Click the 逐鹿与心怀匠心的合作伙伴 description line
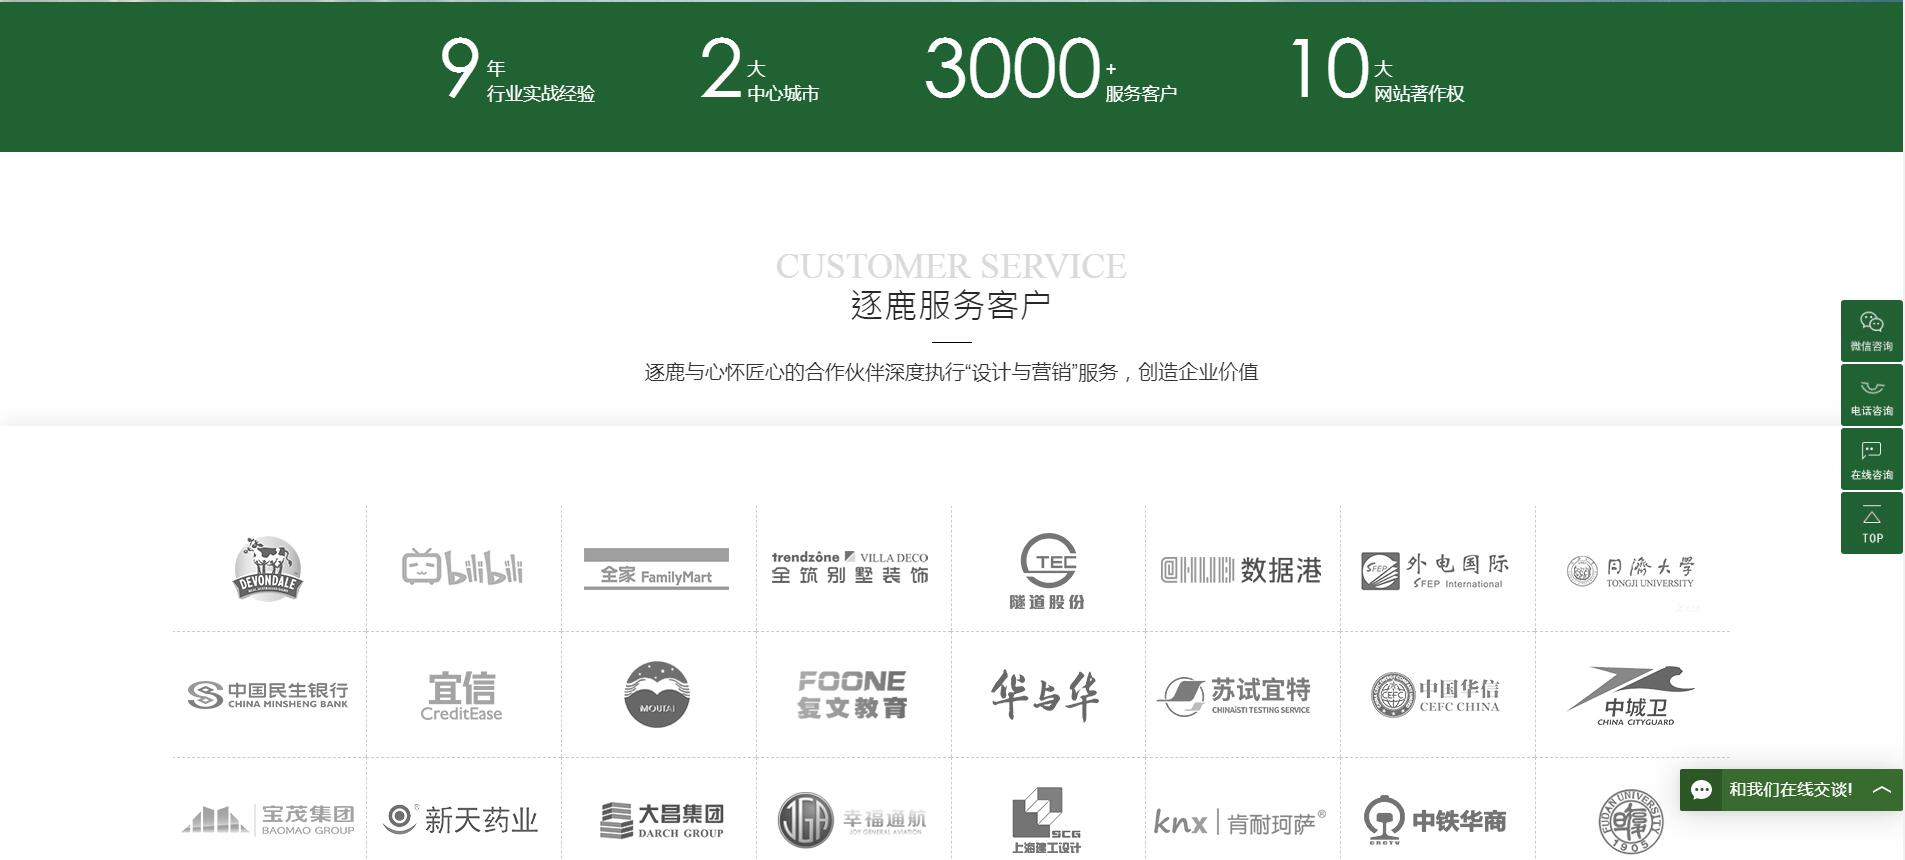1905x860 pixels. pyautogui.click(x=951, y=372)
